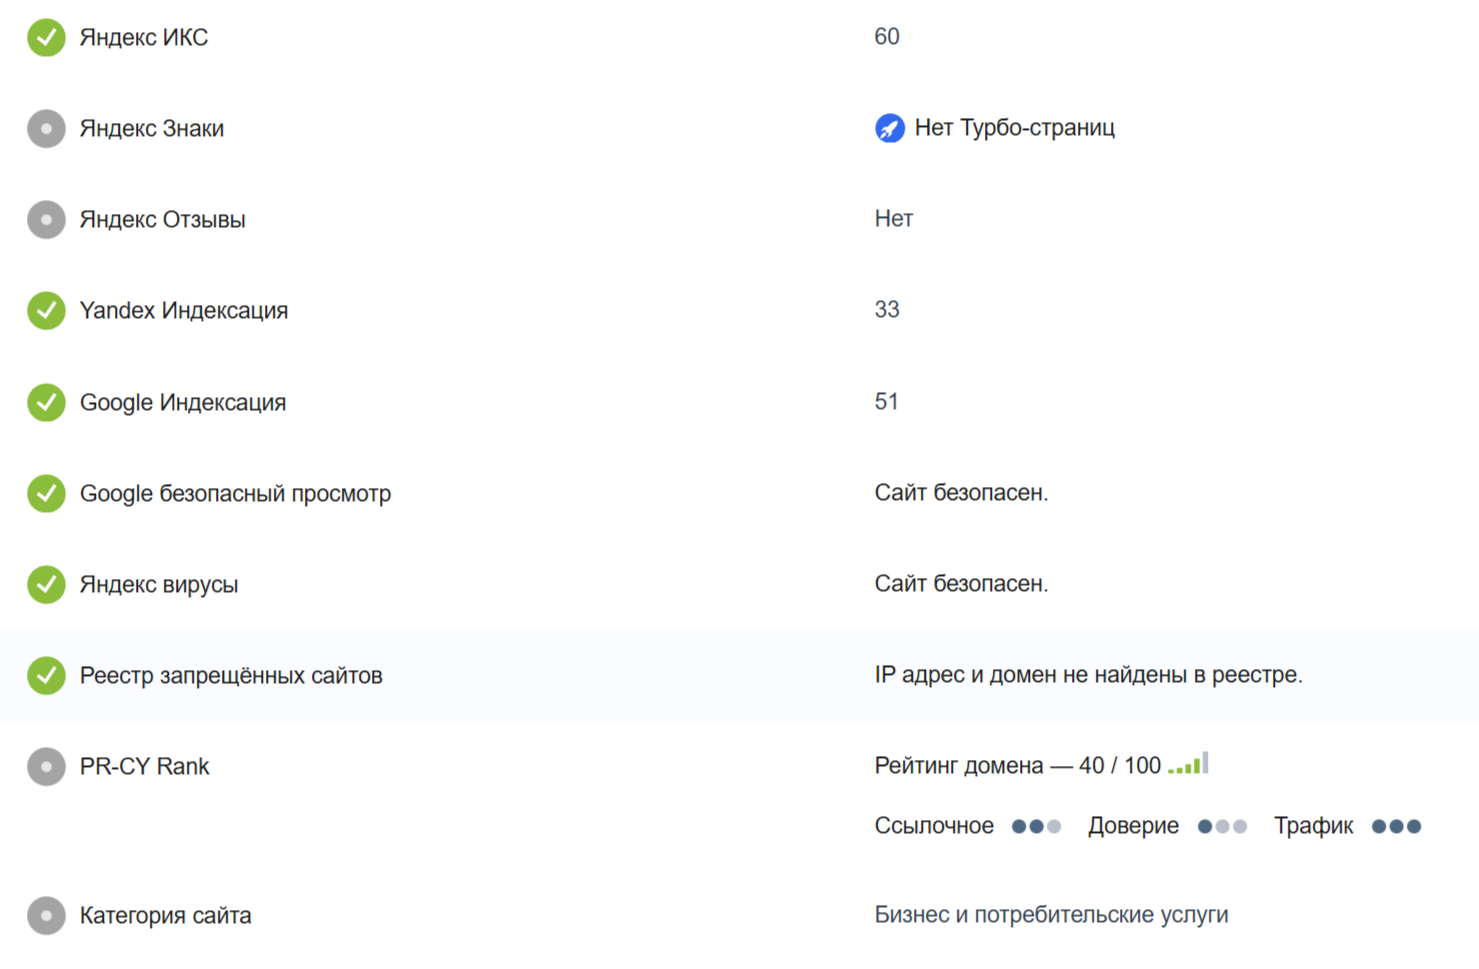Click the Нет Турбо-страниц text

pyautogui.click(x=1014, y=128)
